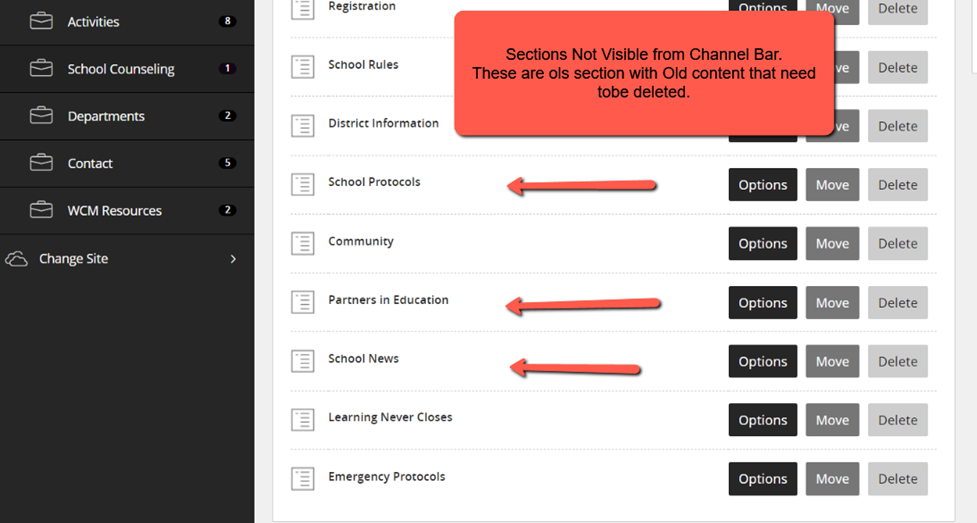Screen dimensions: 977x523
Task: Click the page icon beside Community
Action: coord(303,243)
